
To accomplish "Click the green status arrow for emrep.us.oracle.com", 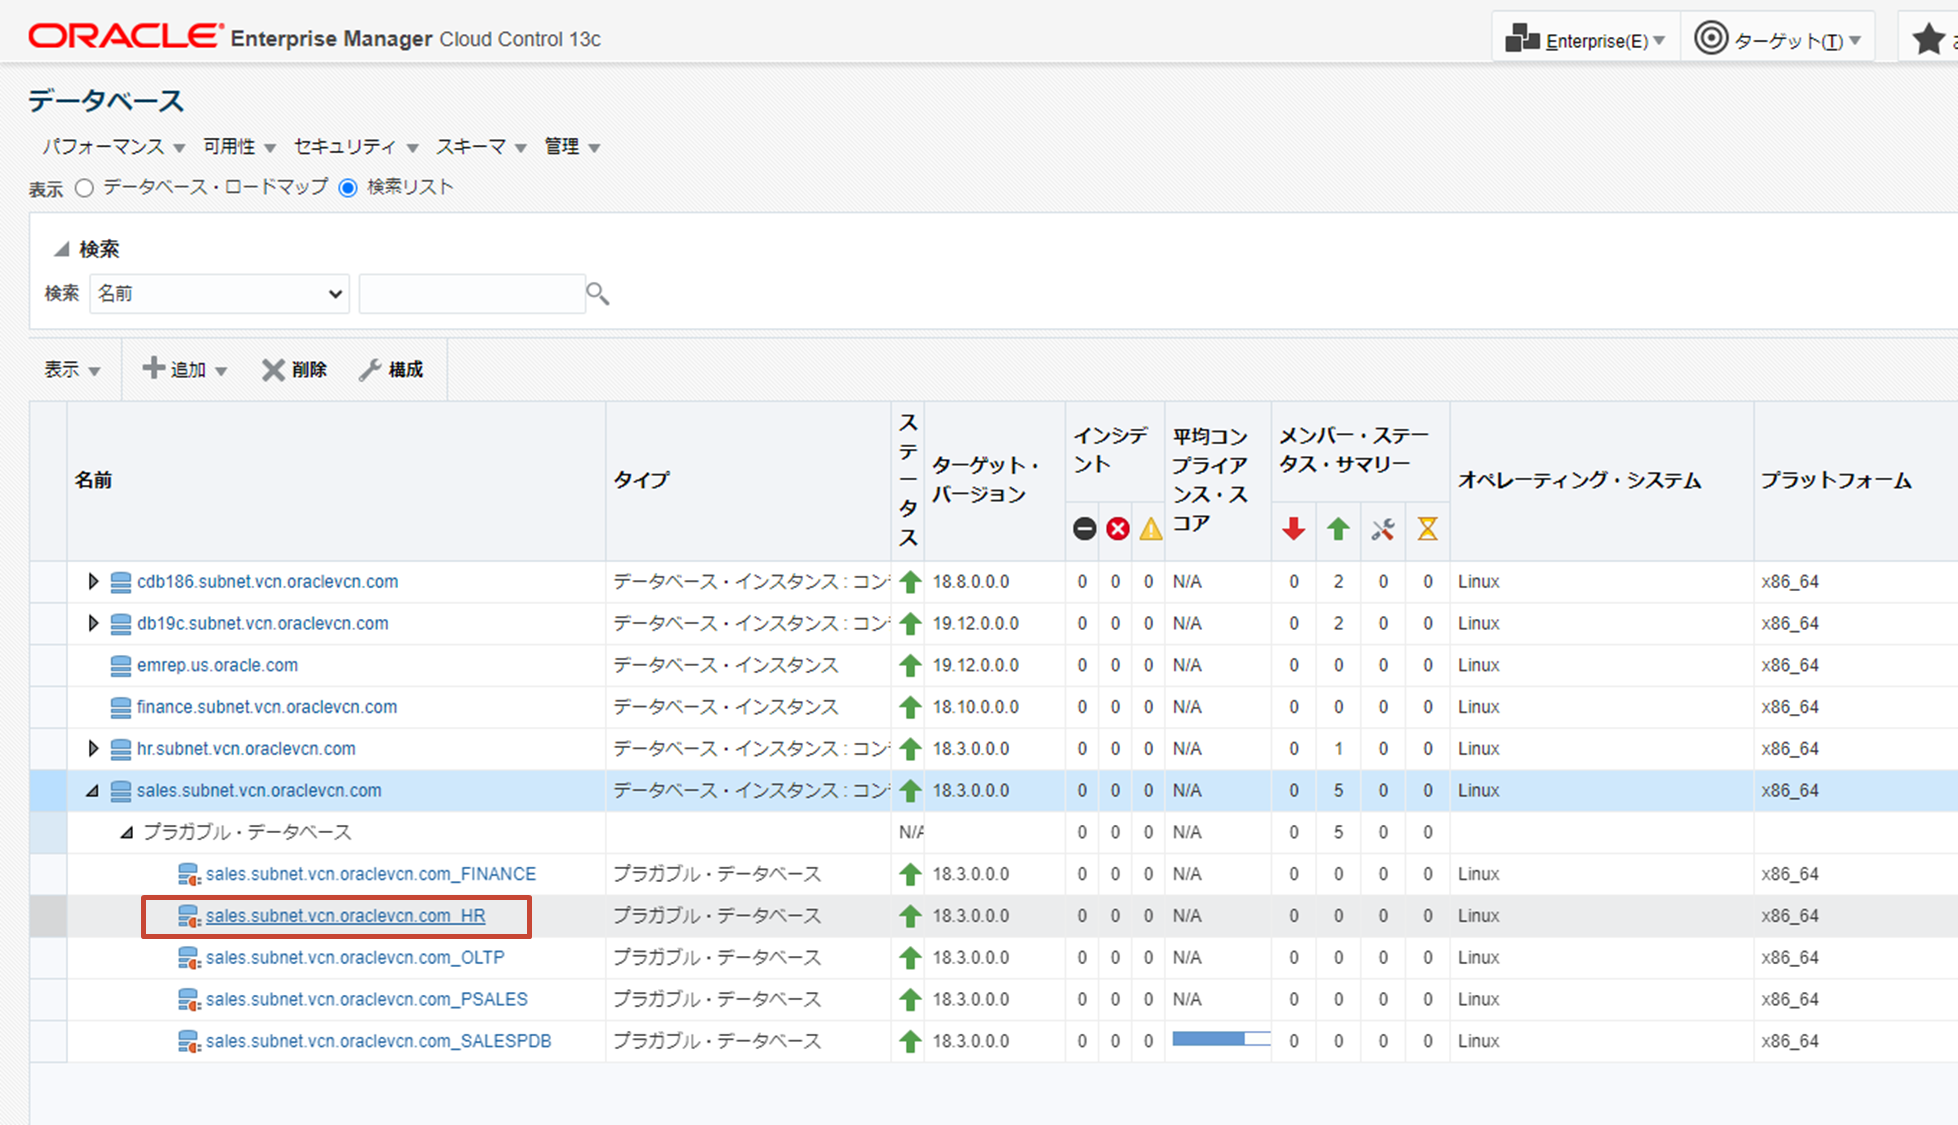I will pyautogui.click(x=908, y=665).
